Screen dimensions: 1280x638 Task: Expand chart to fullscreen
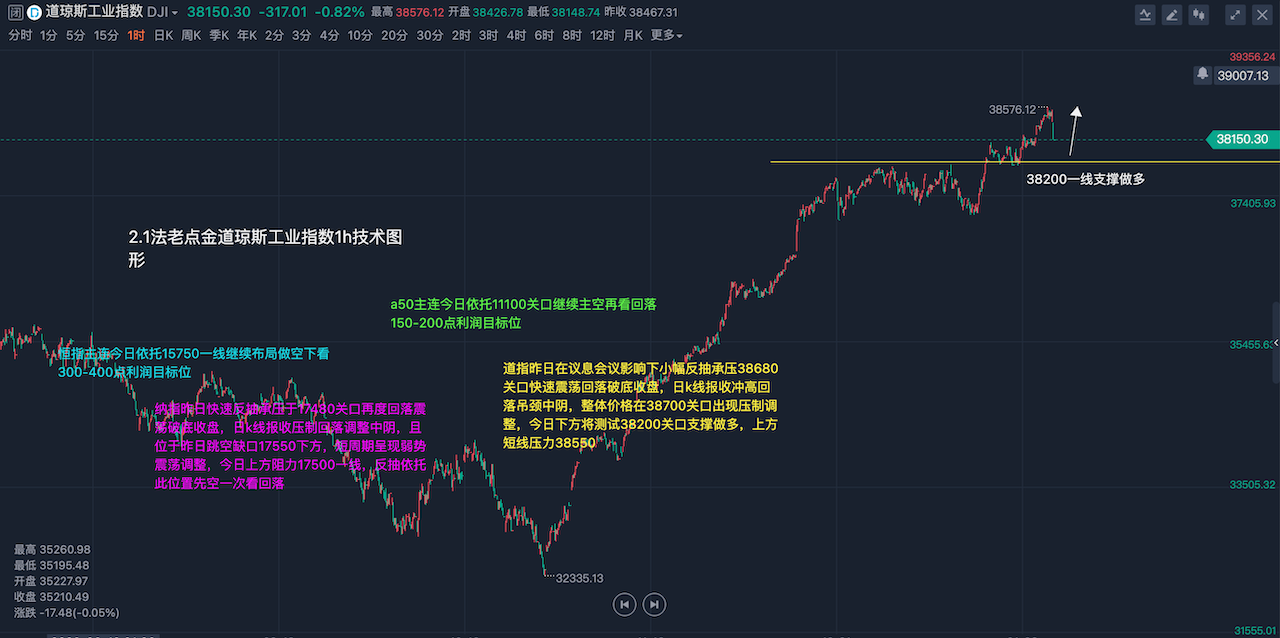(1237, 14)
